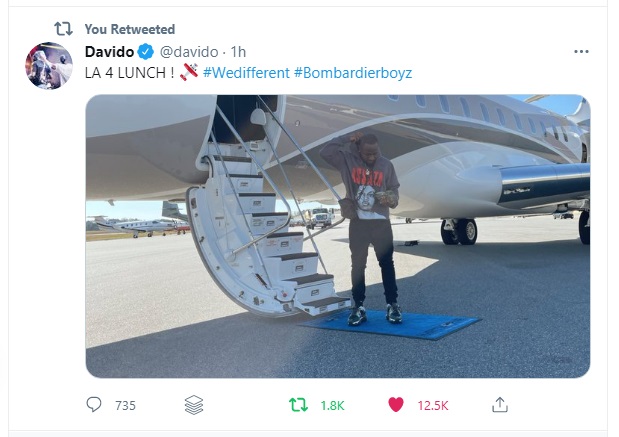Click the share upload arrow icon

pyautogui.click(x=500, y=405)
